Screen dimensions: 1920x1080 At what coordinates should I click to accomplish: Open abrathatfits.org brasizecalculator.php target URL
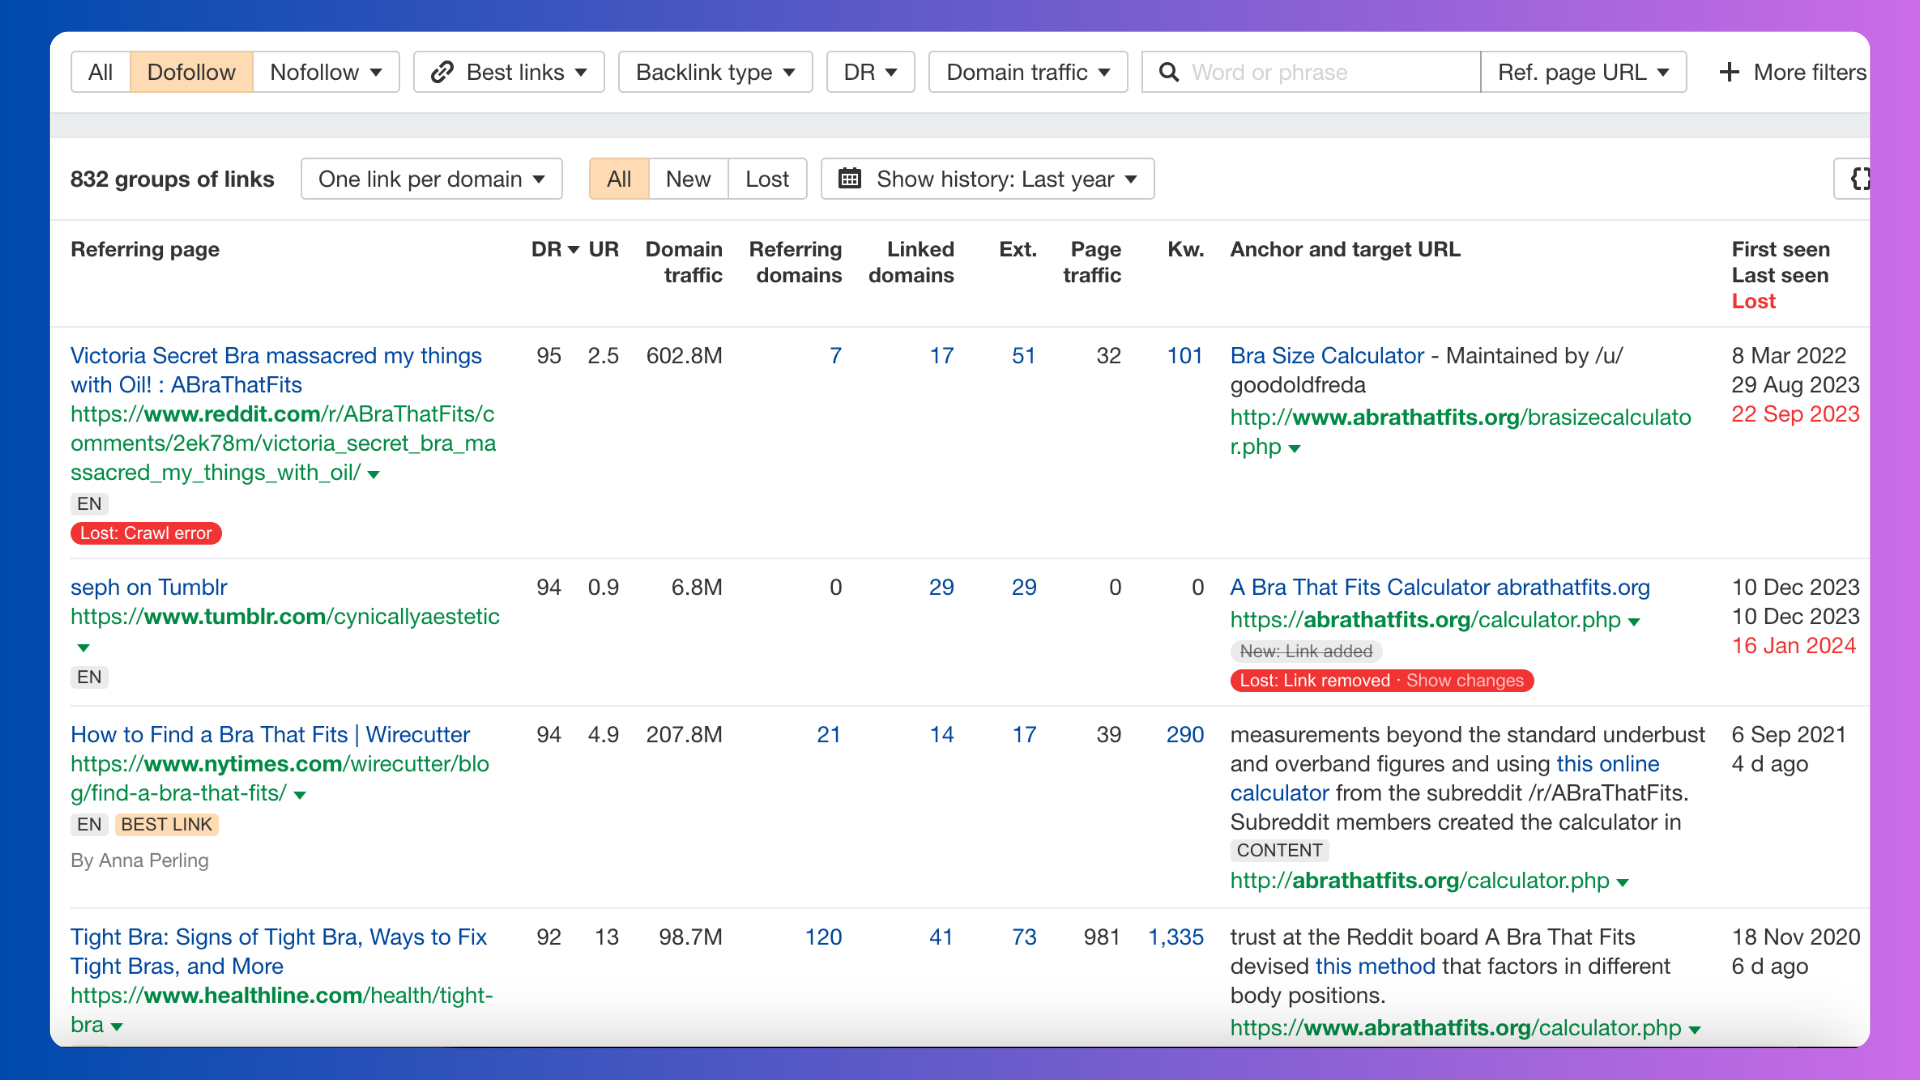coord(1461,432)
